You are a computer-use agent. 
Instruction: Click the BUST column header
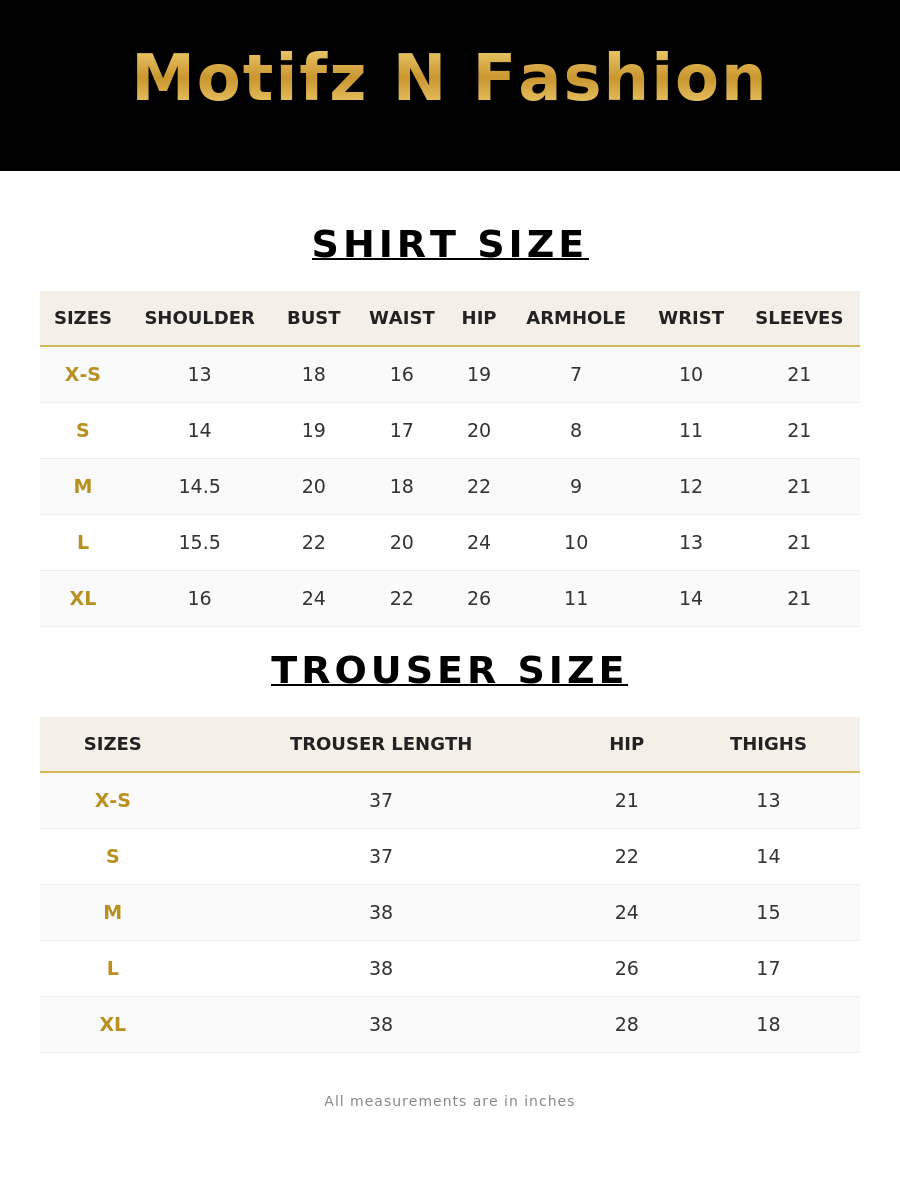[x=313, y=318]
